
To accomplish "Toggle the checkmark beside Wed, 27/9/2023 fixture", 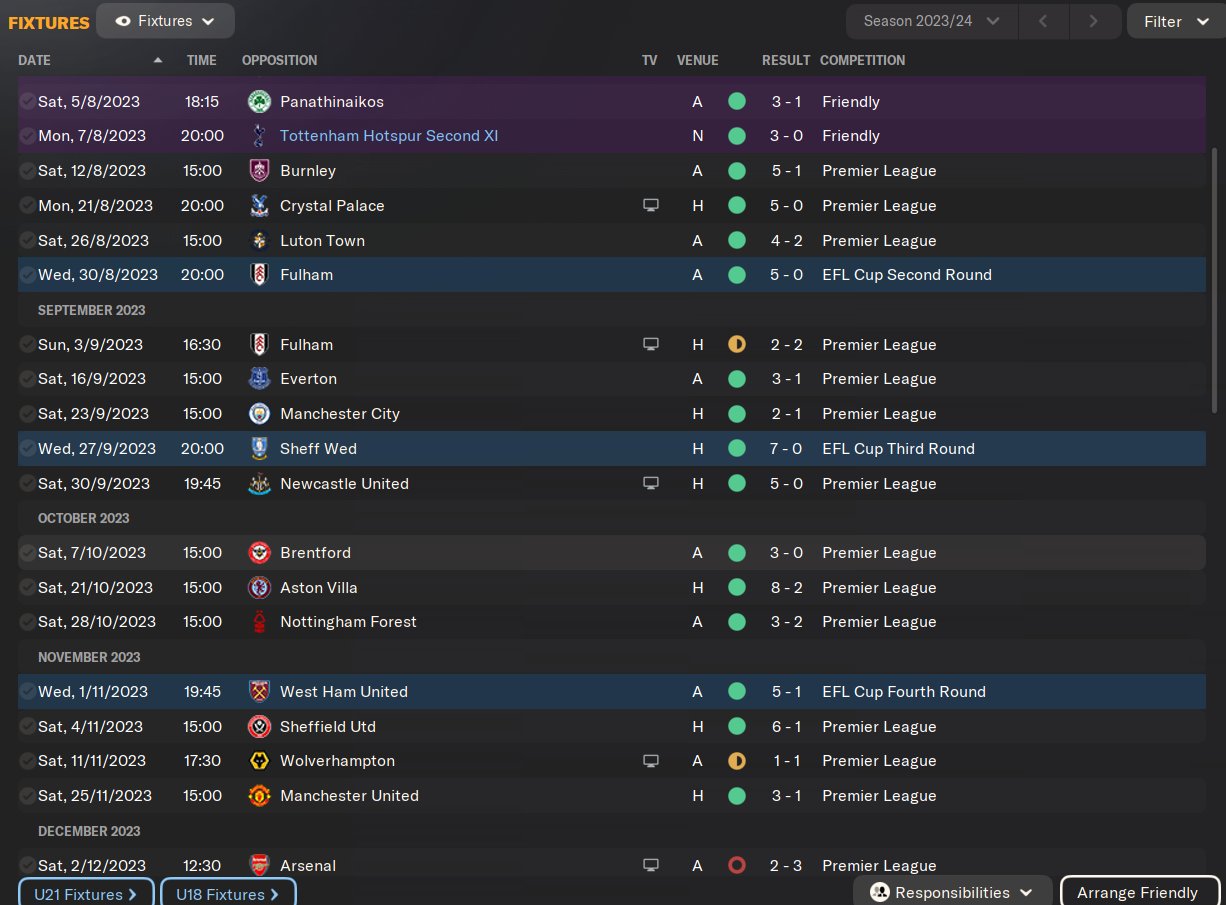I will [27, 449].
